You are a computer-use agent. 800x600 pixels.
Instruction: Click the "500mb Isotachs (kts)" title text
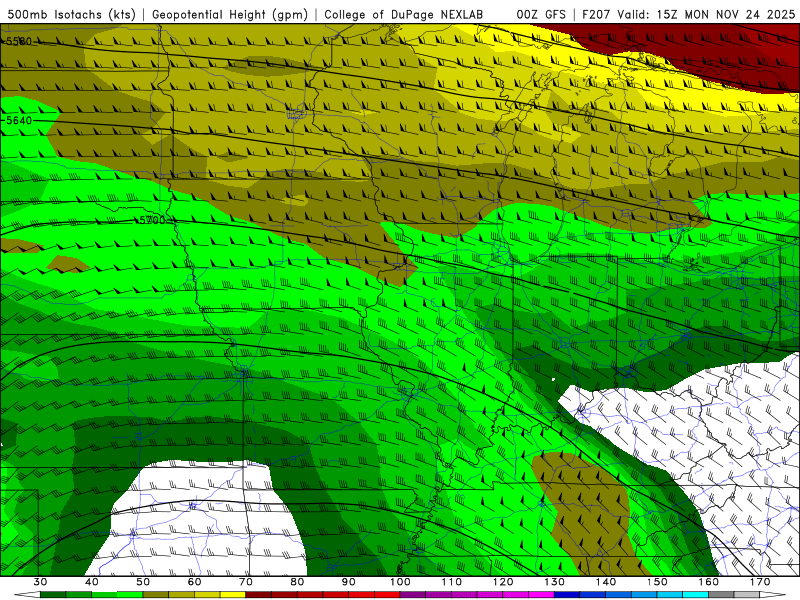point(71,15)
